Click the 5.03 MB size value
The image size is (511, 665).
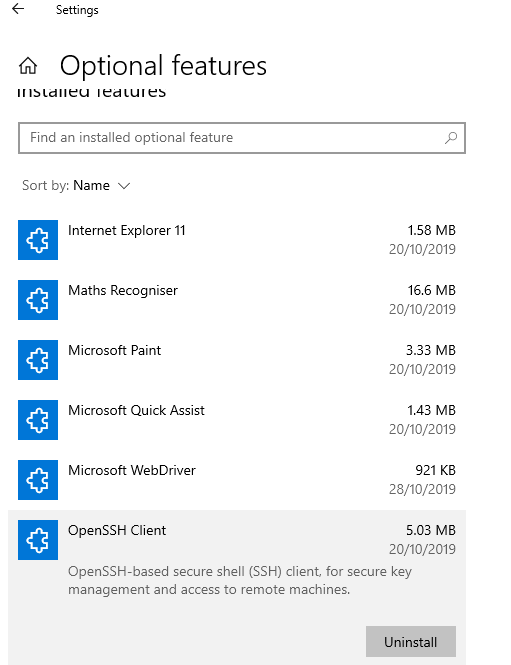[x=430, y=531]
